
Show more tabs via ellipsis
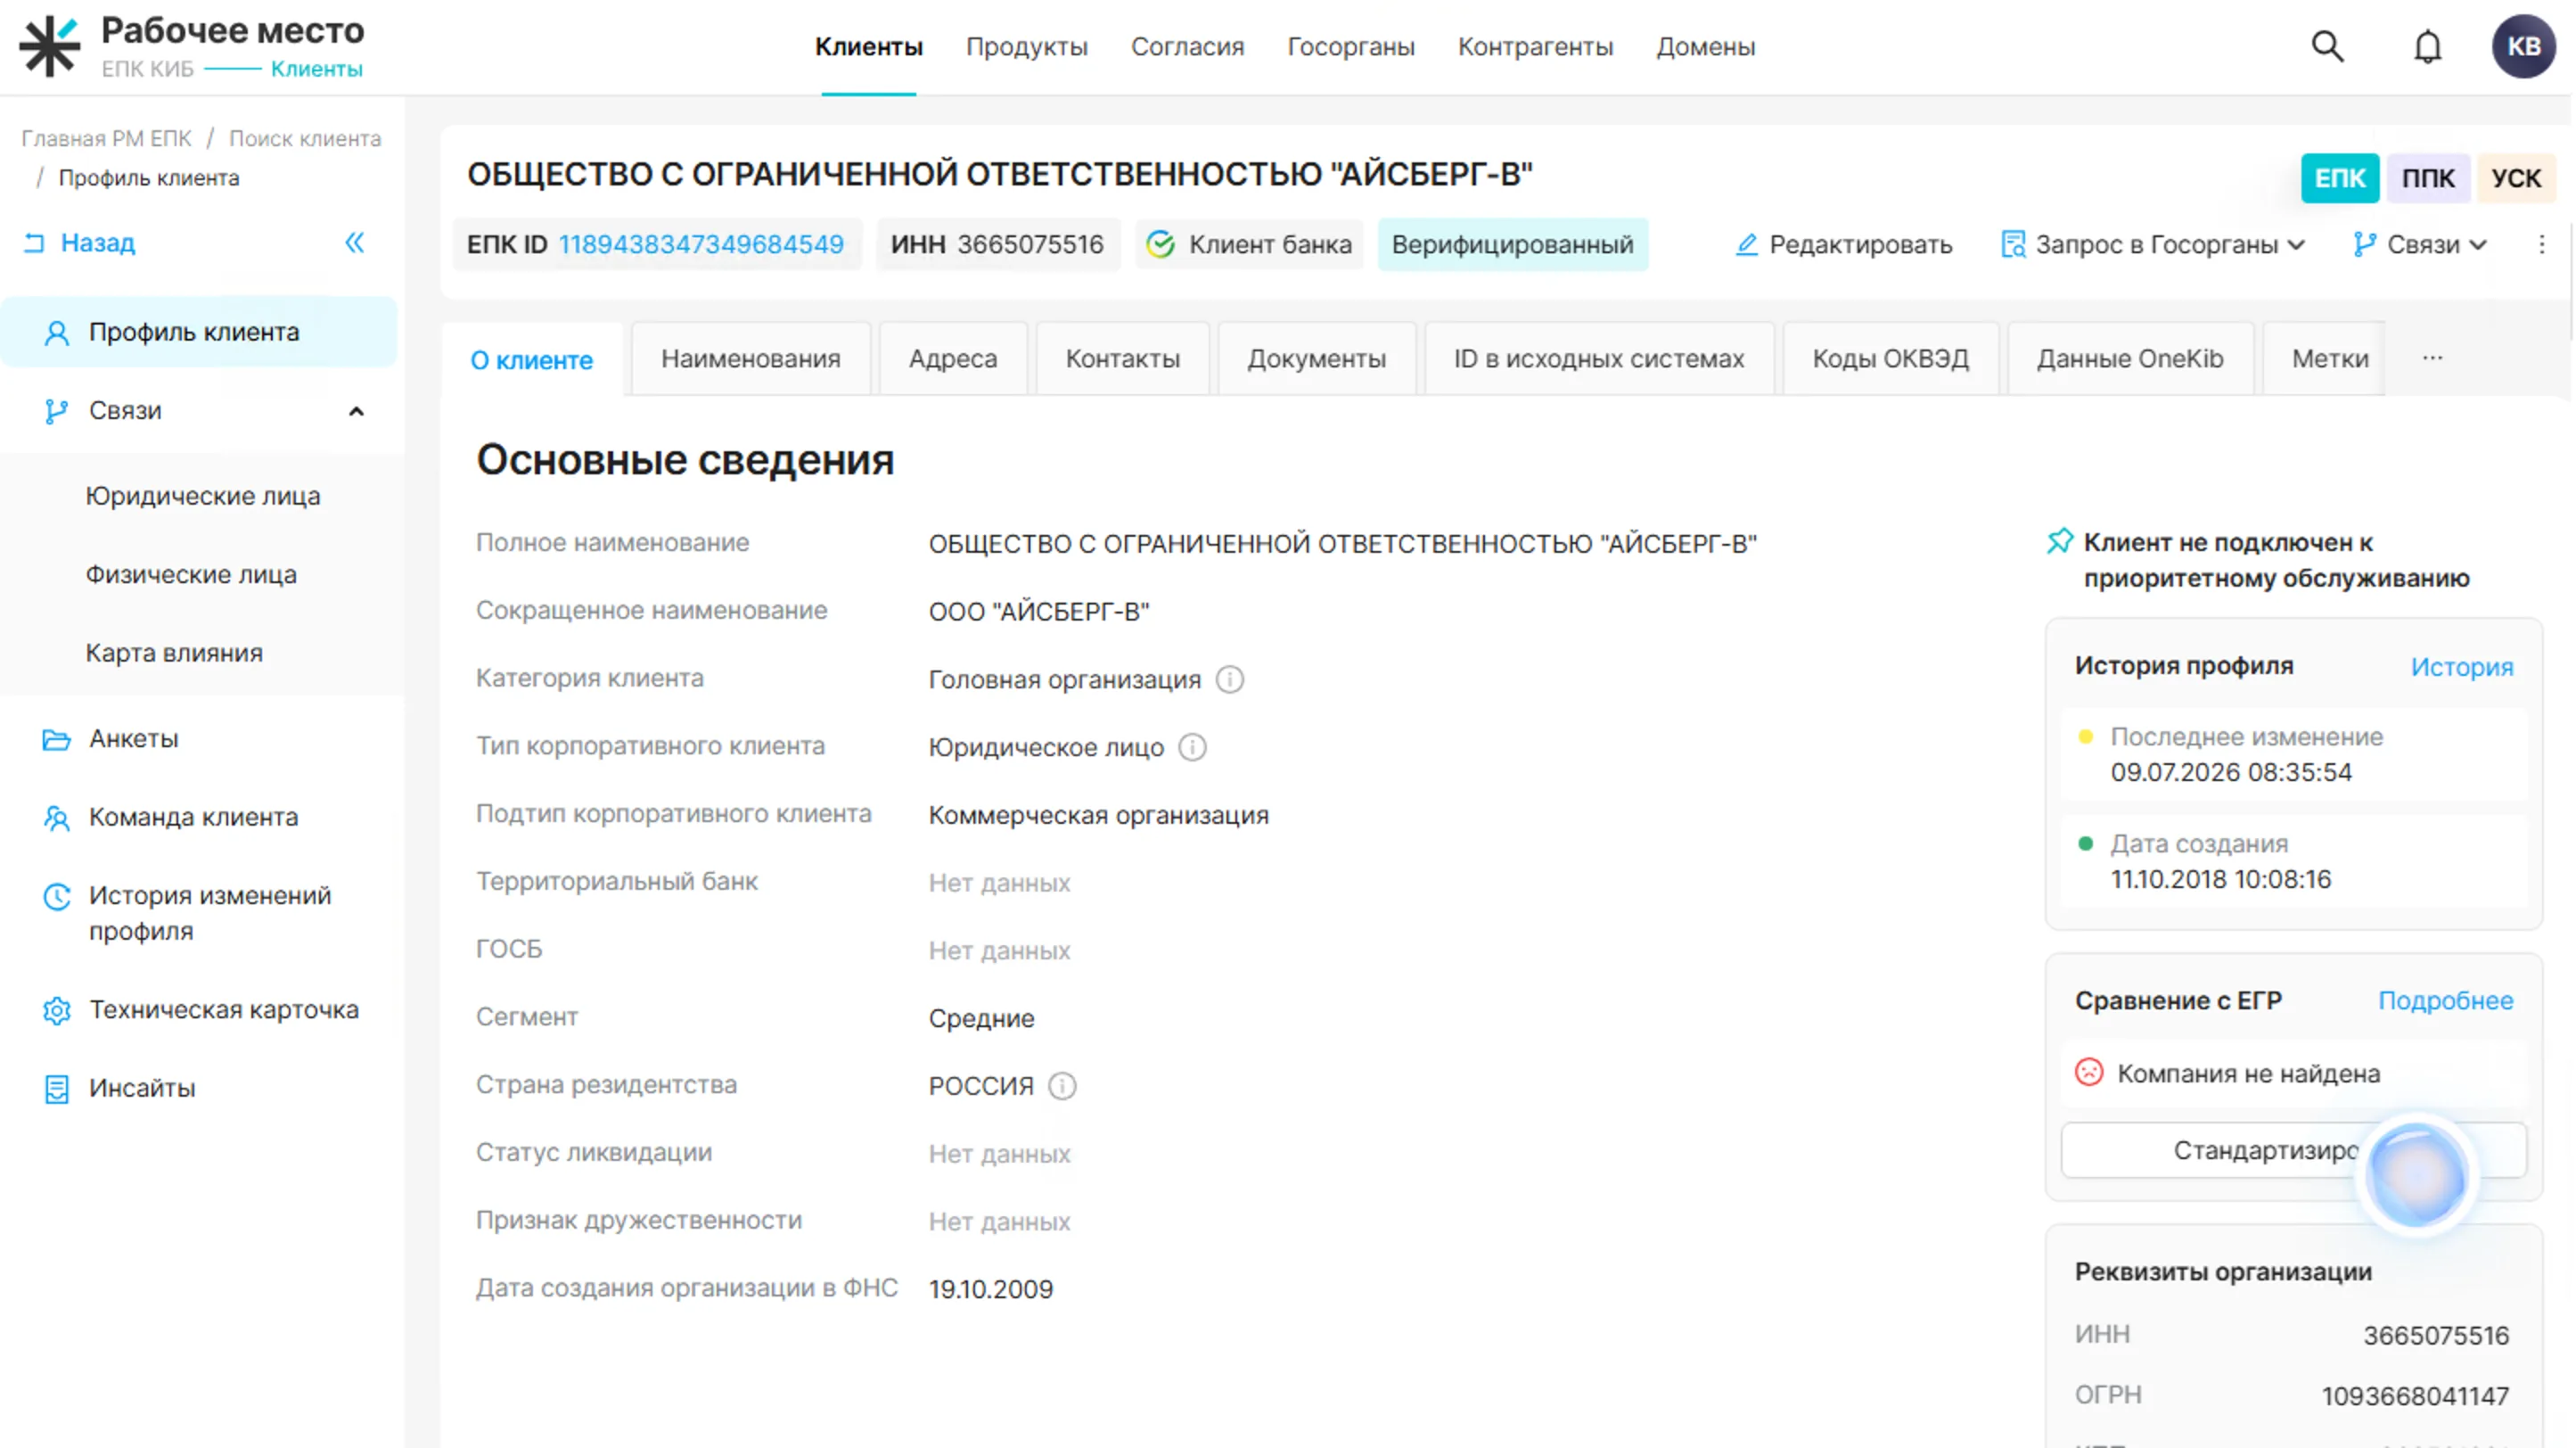click(x=2432, y=358)
